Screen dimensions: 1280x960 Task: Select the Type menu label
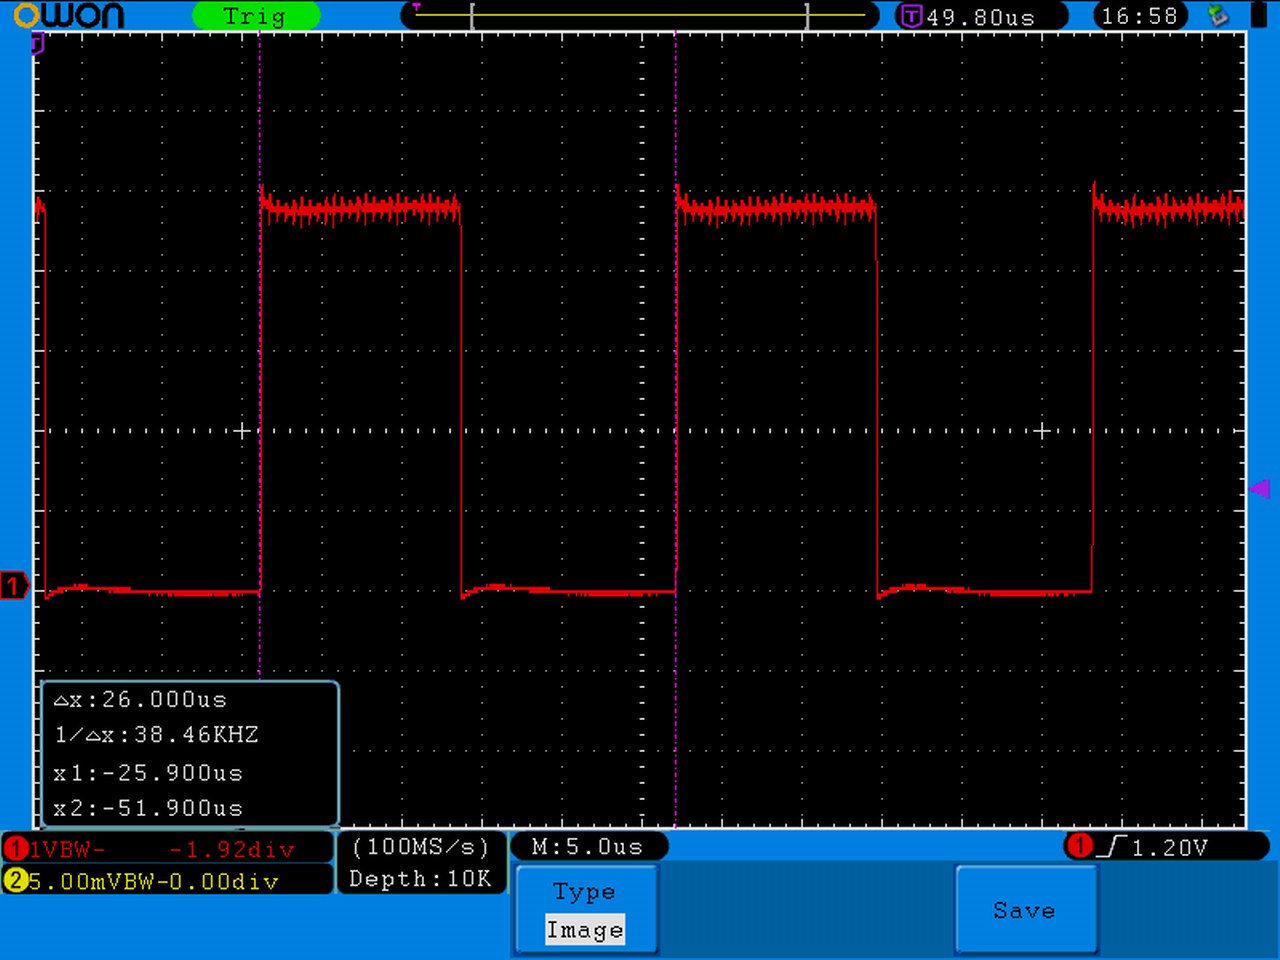point(584,891)
